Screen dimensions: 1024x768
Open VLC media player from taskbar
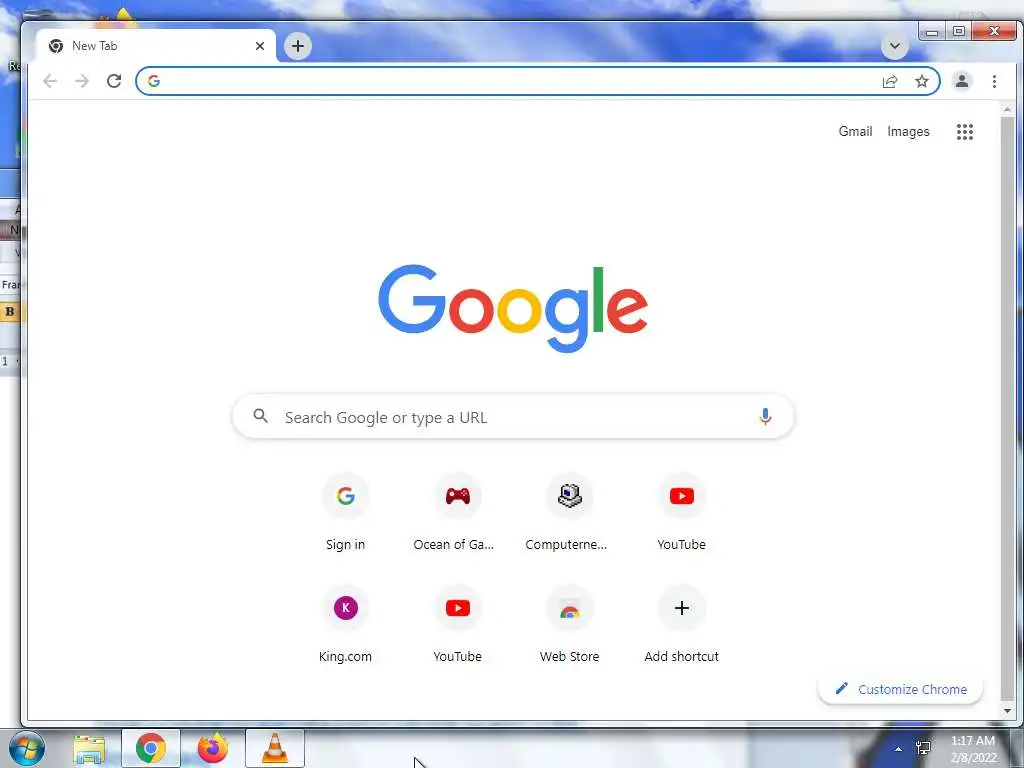pyautogui.click(x=274, y=748)
